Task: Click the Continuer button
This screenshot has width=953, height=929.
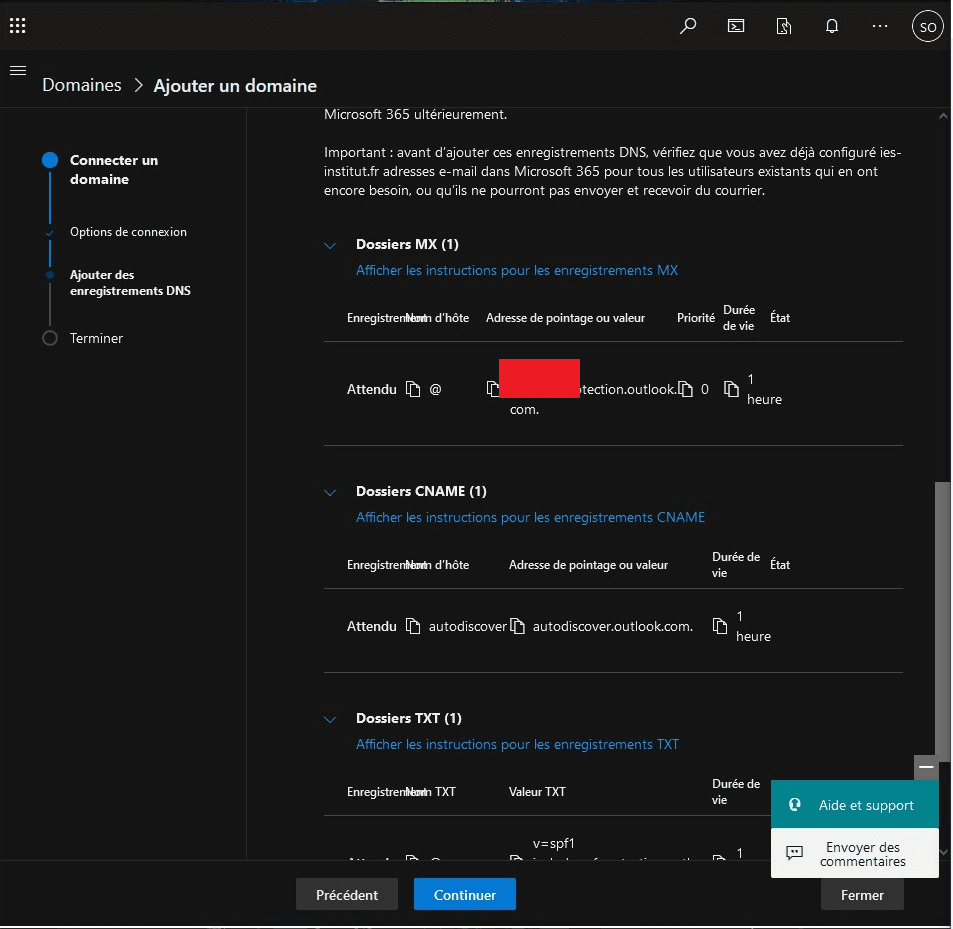Action: [x=464, y=895]
